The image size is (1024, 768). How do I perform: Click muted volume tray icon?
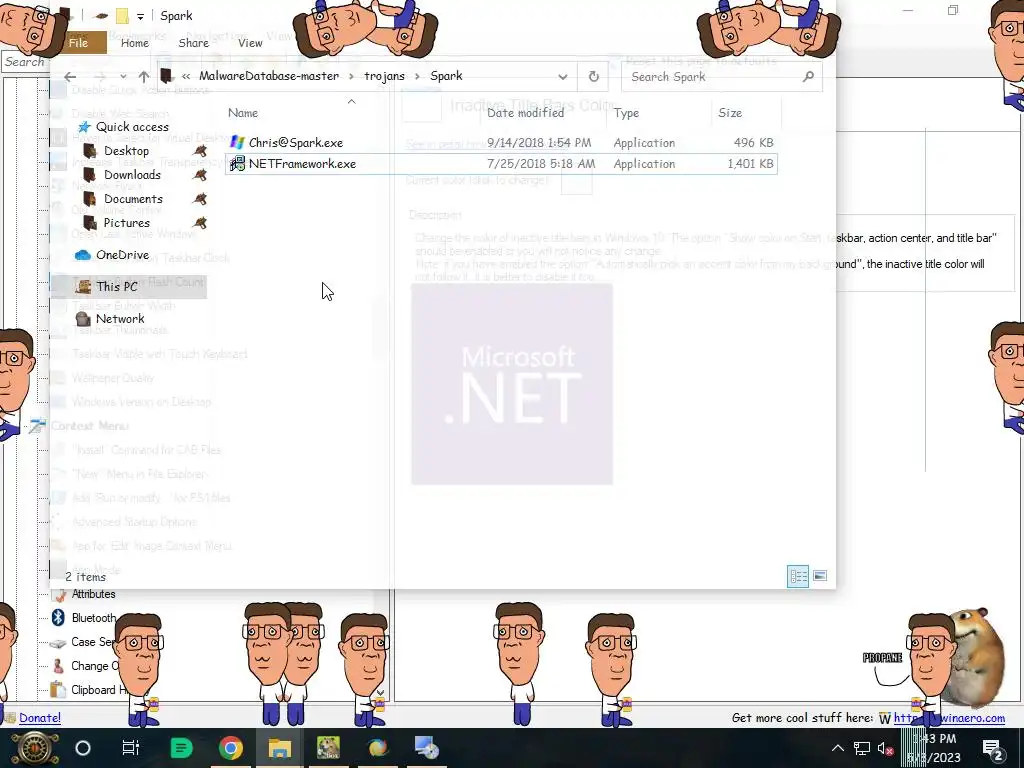pos(885,748)
